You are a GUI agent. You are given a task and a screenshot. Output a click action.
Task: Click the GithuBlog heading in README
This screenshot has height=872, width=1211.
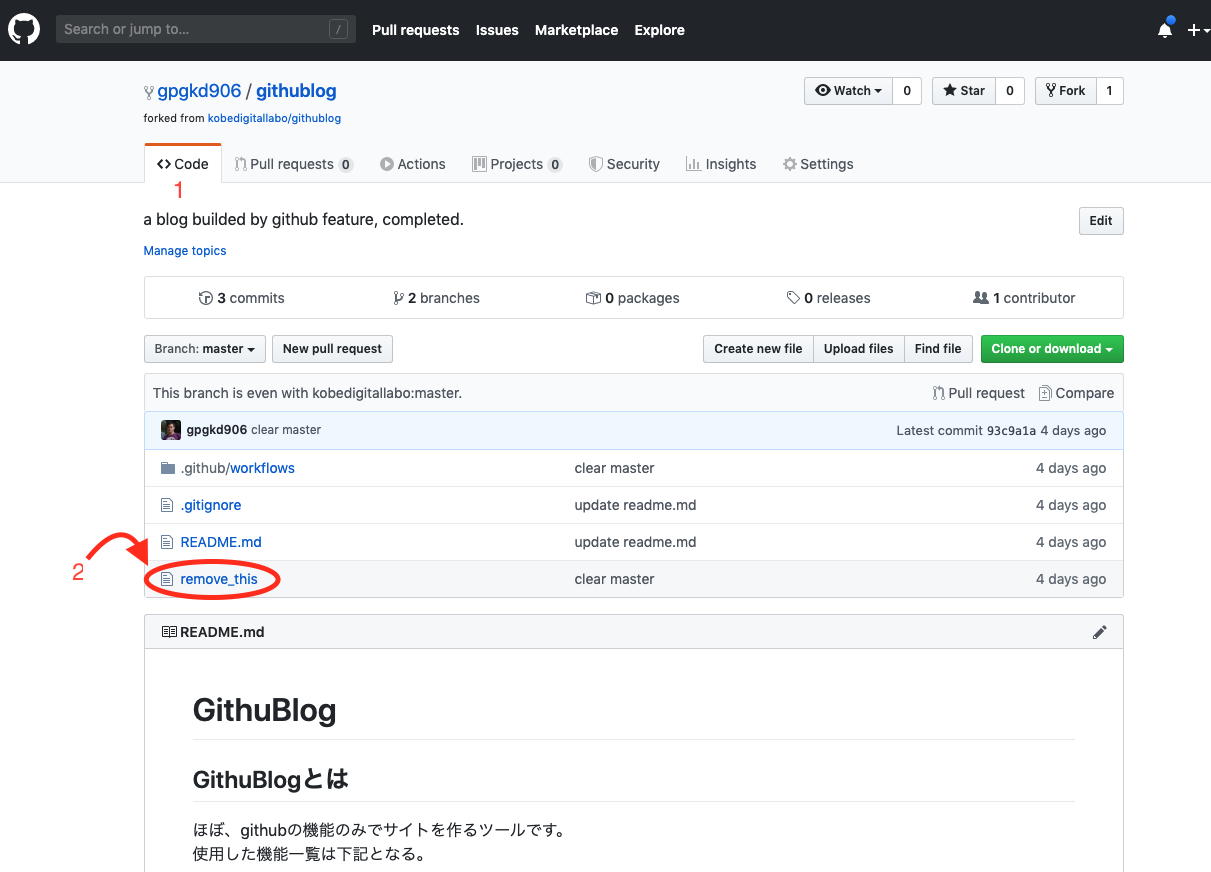(265, 711)
